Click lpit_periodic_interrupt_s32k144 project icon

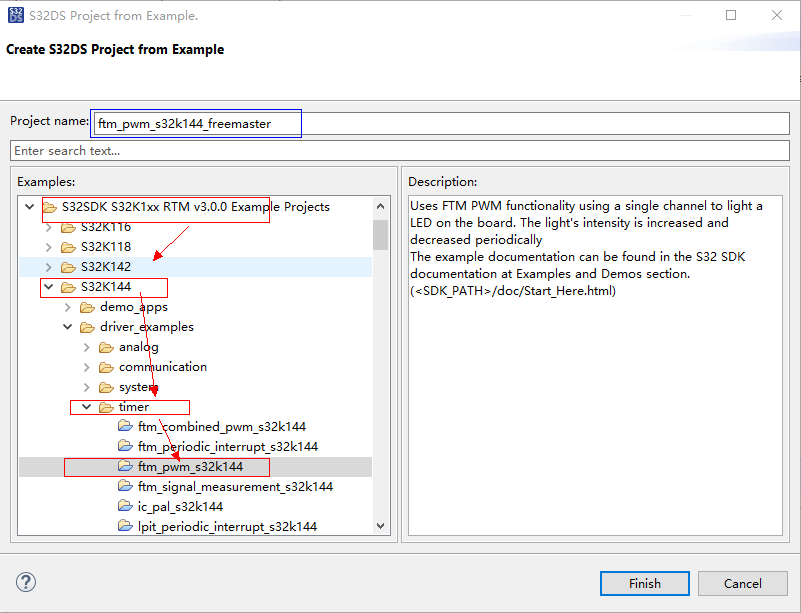tap(125, 525)
